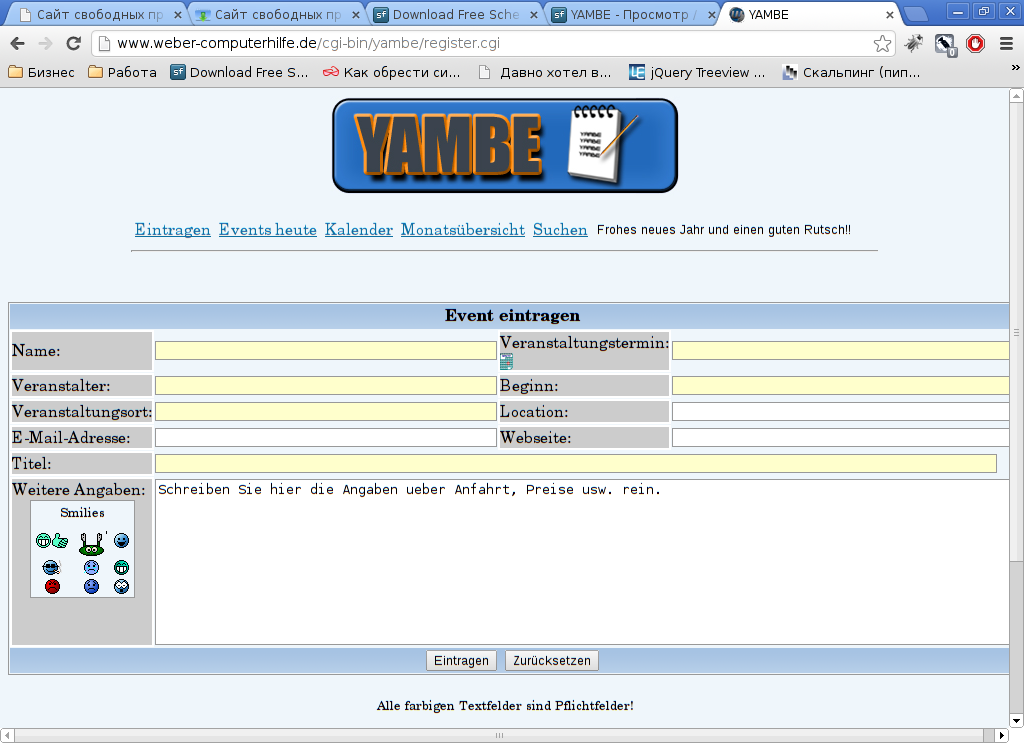The image size is (1024, 743).
Task: Click the YAMBE logo banner
Action: point(505,146)
